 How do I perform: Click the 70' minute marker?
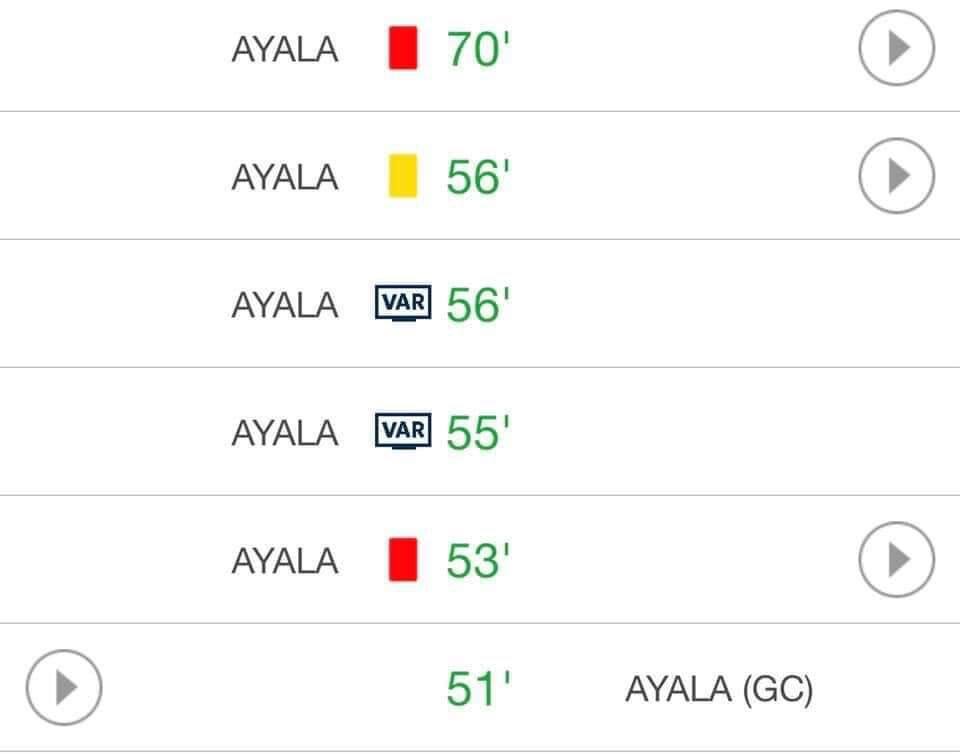click(x=478, y=49)
